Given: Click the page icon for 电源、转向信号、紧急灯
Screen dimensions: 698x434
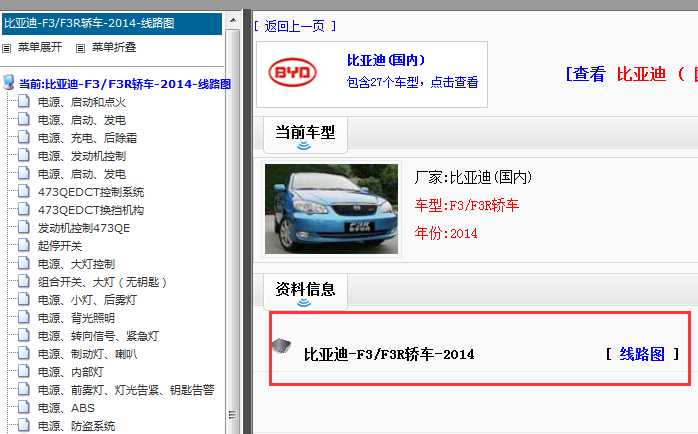Looking at the screenshot, I should pos(24,335).
